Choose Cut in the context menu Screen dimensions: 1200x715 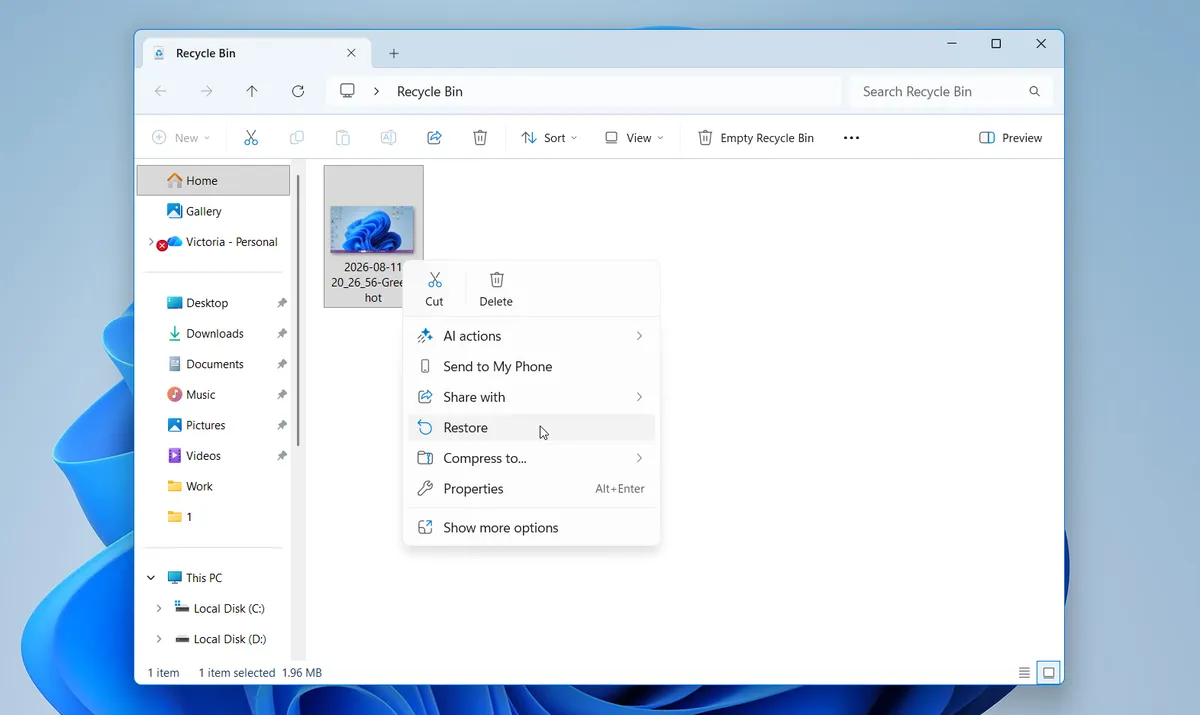click(x=434, y=289)
